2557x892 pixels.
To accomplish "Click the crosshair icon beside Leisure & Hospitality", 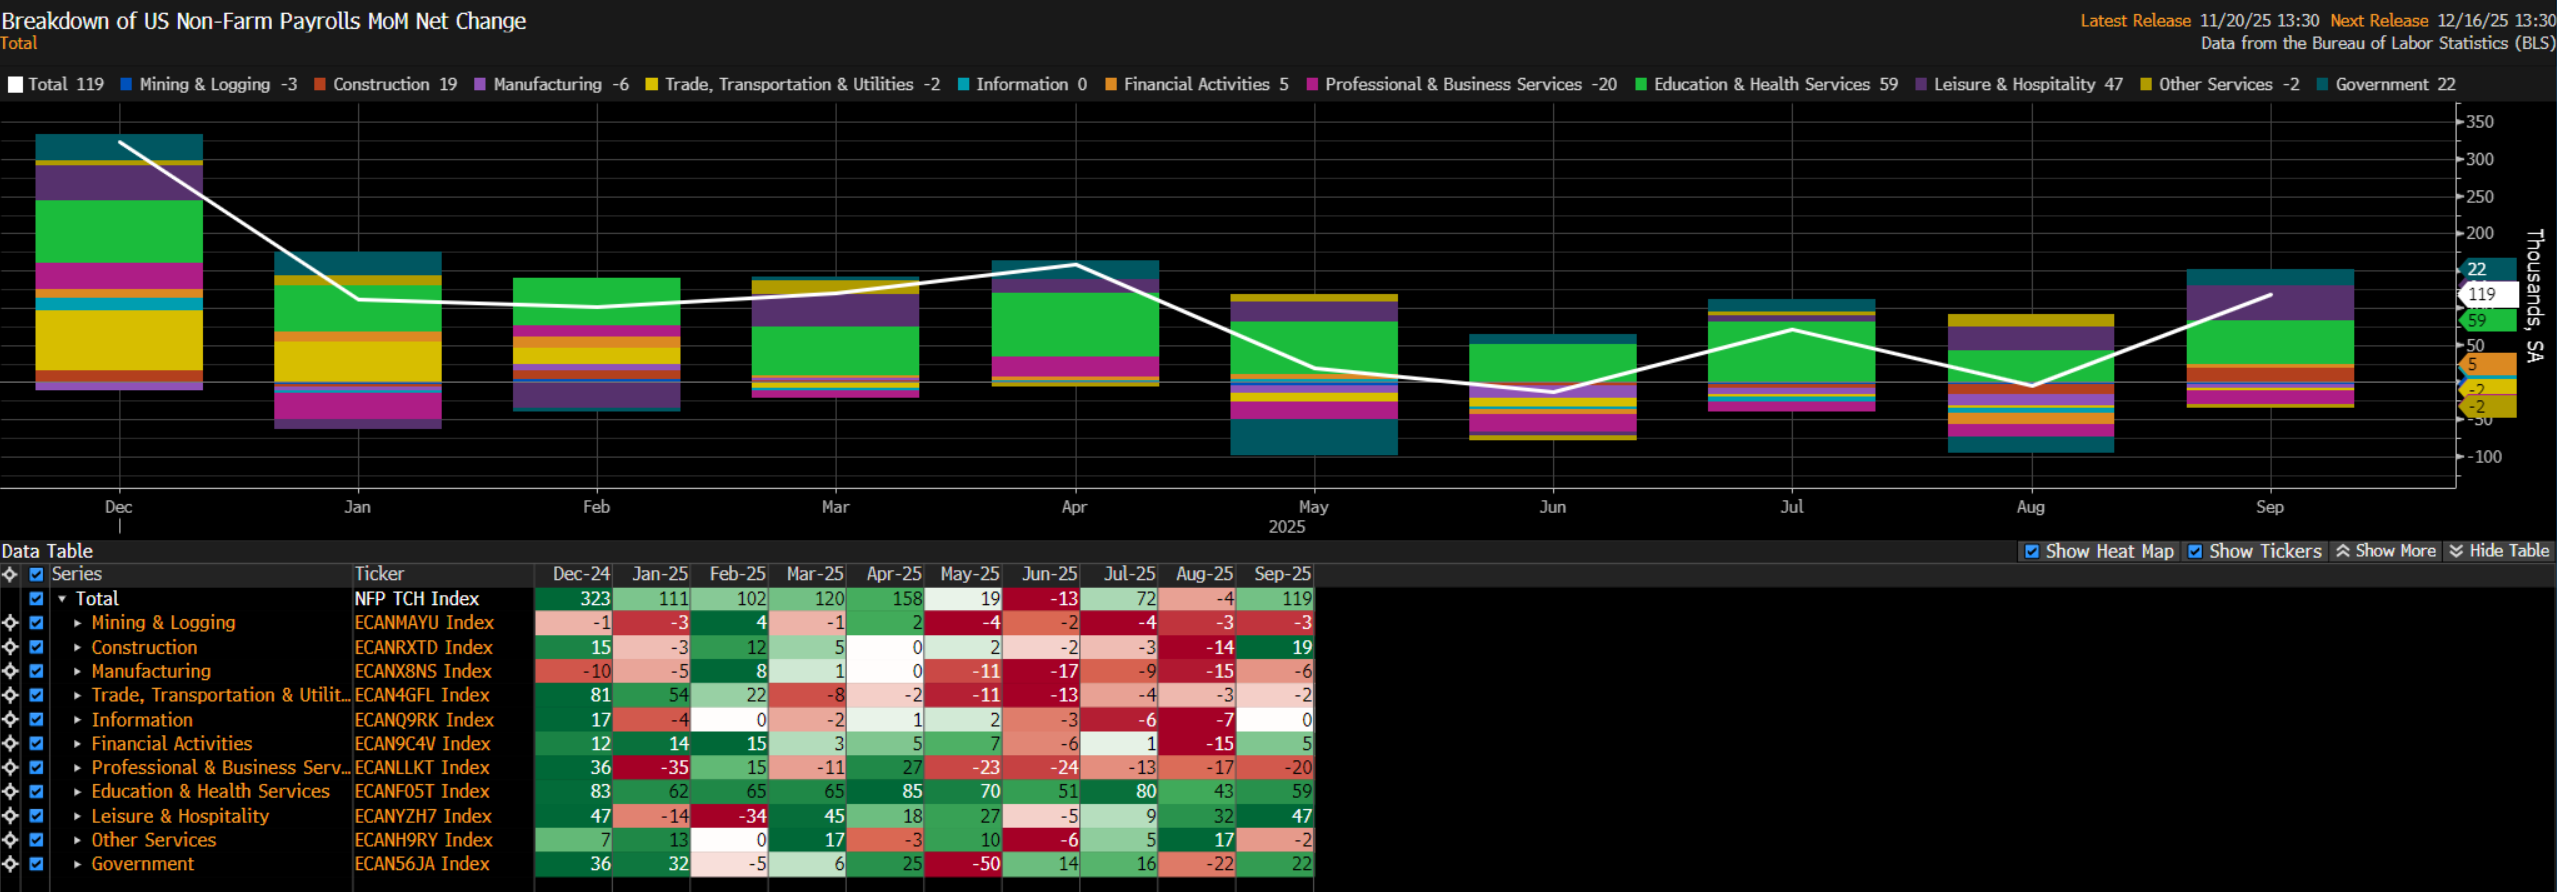I will pyautogui.click(x=10, y=816).
